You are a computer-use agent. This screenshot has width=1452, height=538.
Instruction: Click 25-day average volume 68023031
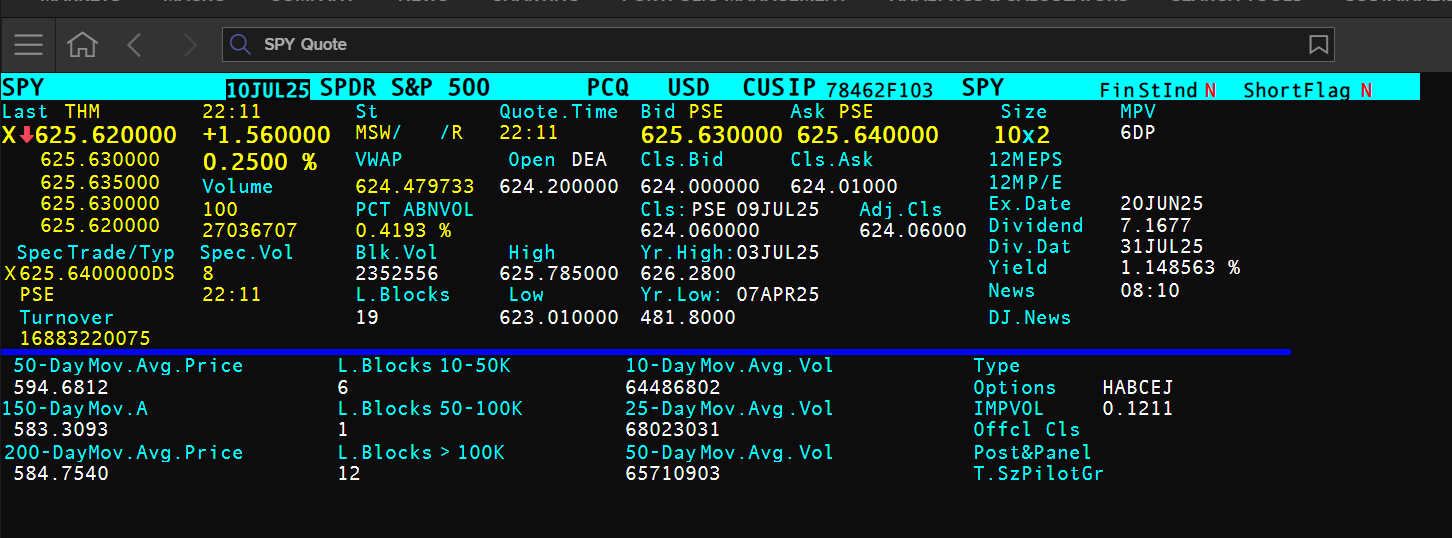673,431
